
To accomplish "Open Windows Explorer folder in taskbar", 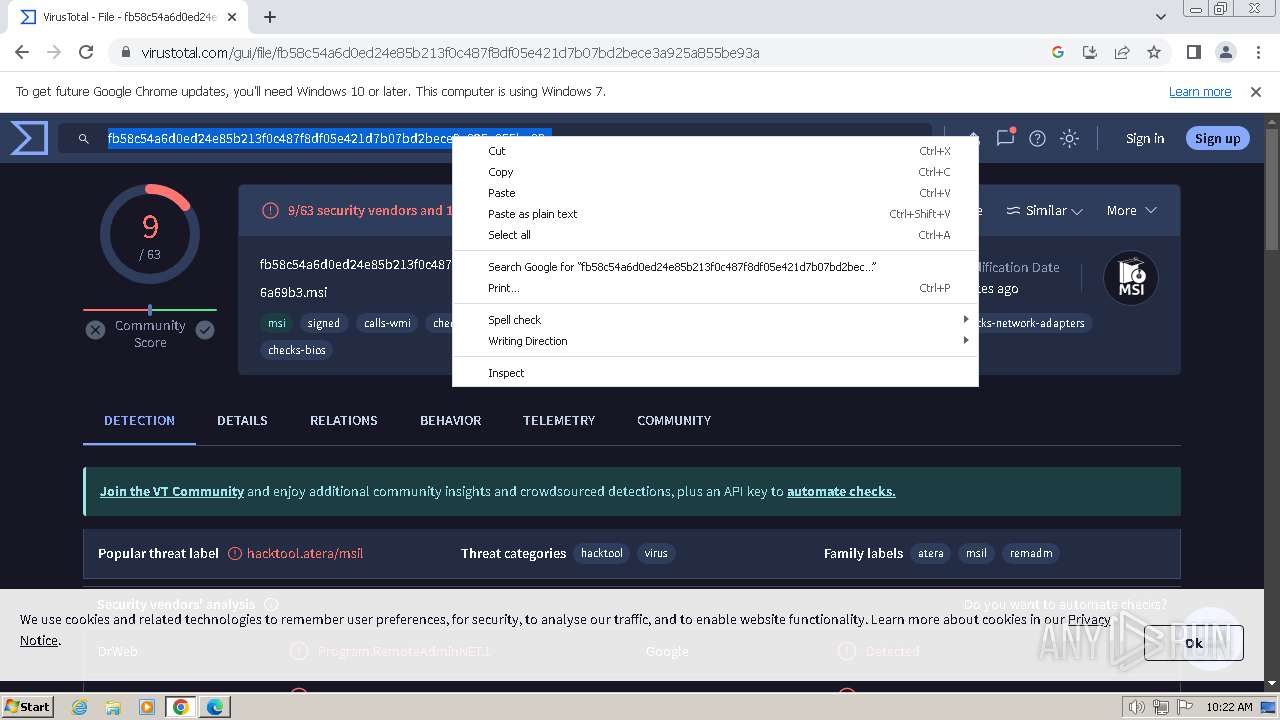I will point(113,707).
